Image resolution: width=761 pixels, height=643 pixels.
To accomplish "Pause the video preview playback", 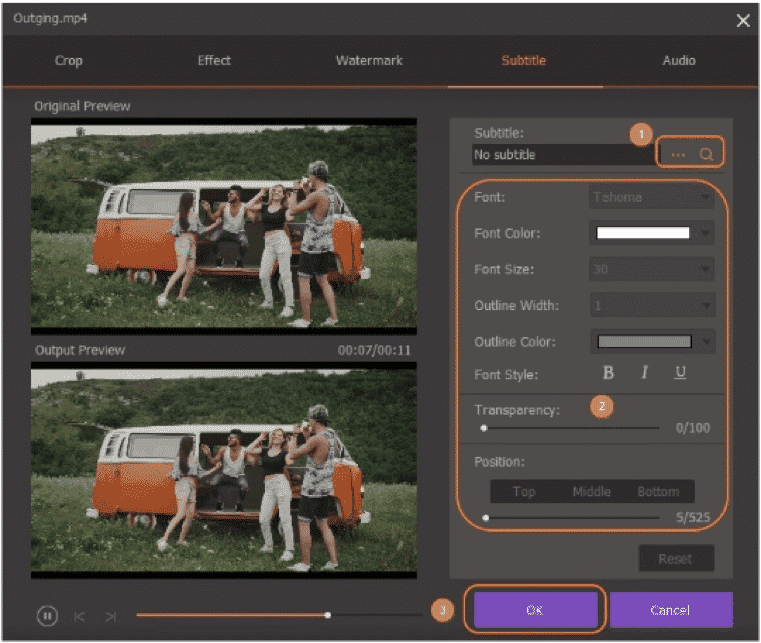I will (47, 616).
